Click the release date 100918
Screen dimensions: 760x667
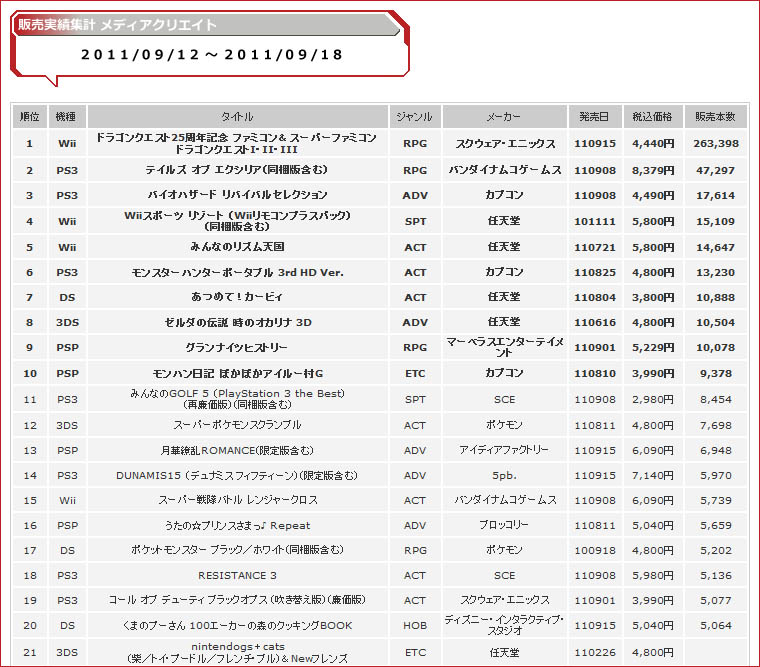[x=595, y=551]
